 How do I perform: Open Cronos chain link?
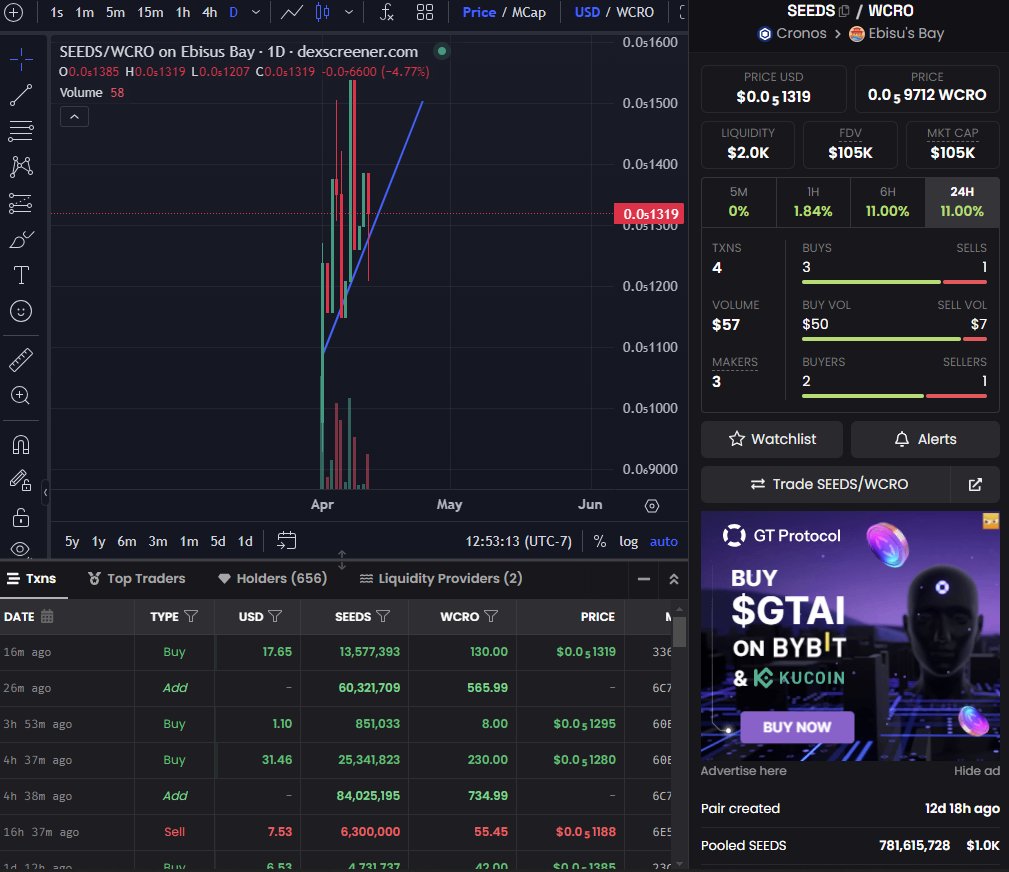793,33
